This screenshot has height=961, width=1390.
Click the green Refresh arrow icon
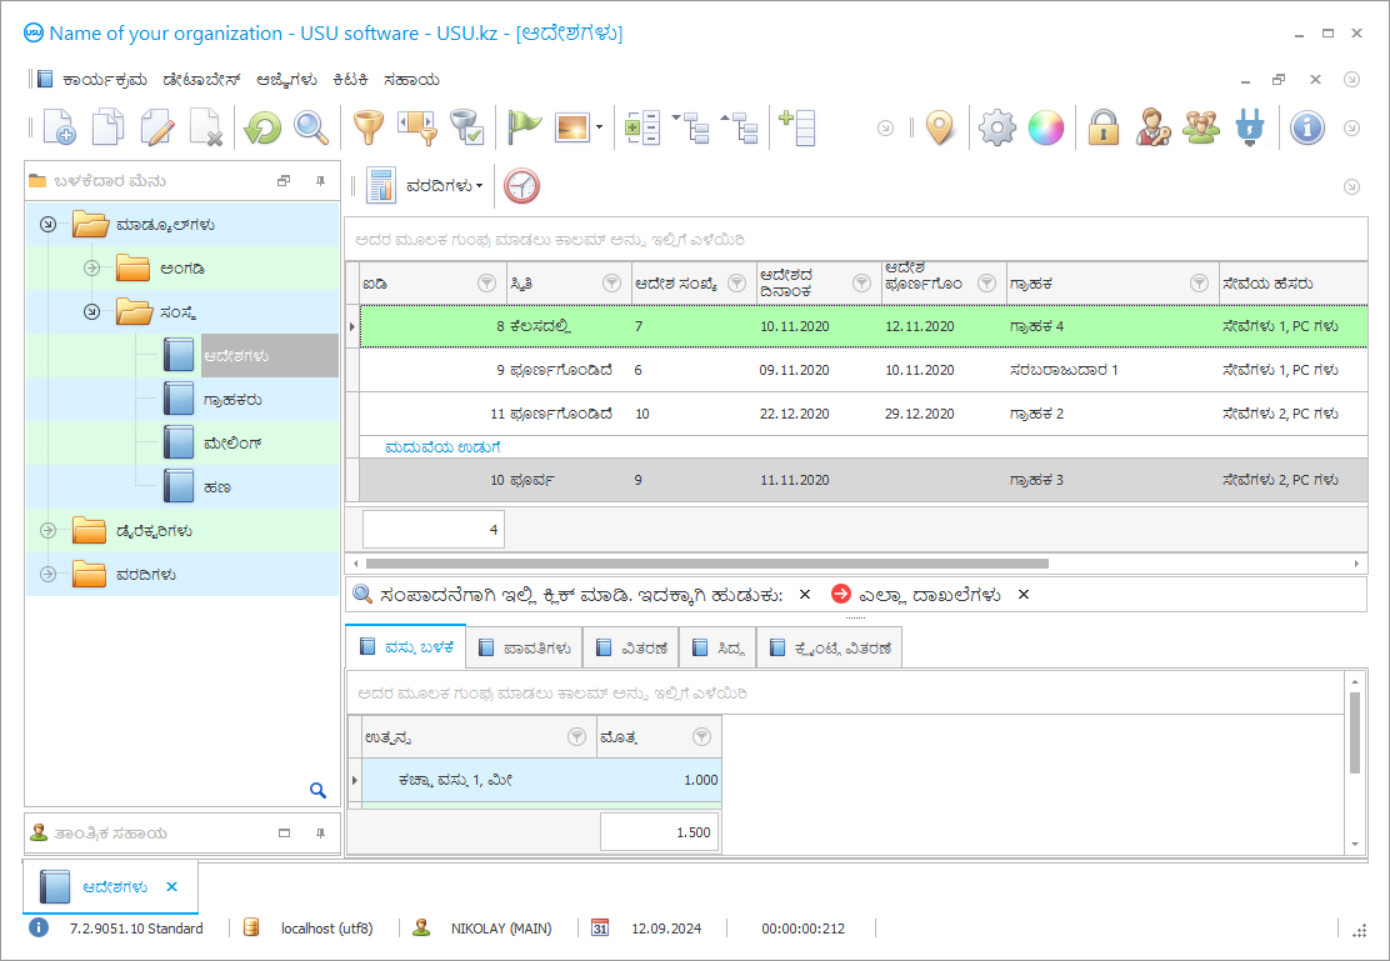click(x=263, y=128)
